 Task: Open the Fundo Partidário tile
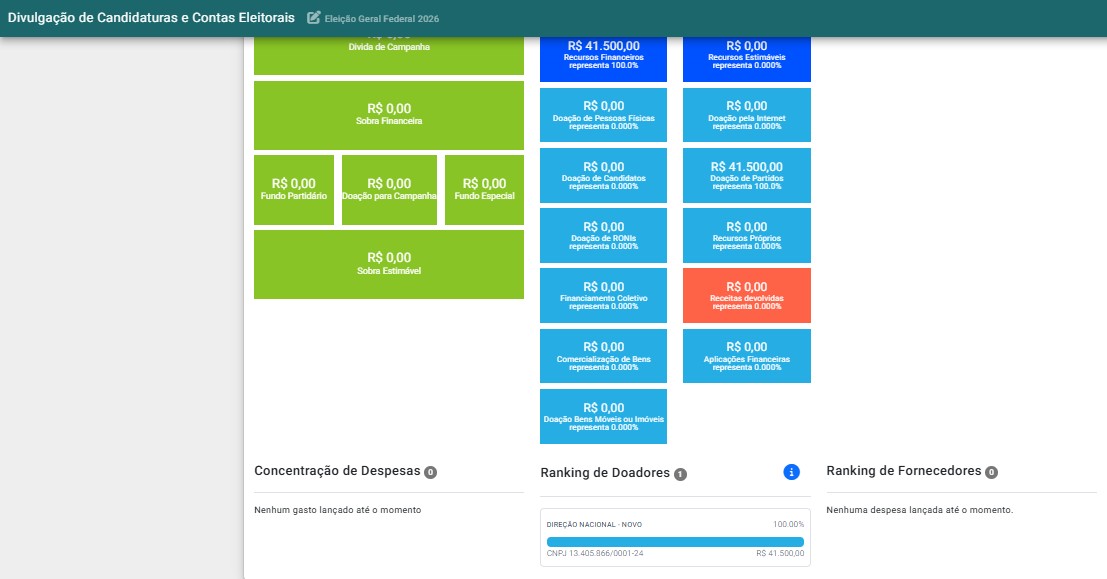click(x=294, y=190)
